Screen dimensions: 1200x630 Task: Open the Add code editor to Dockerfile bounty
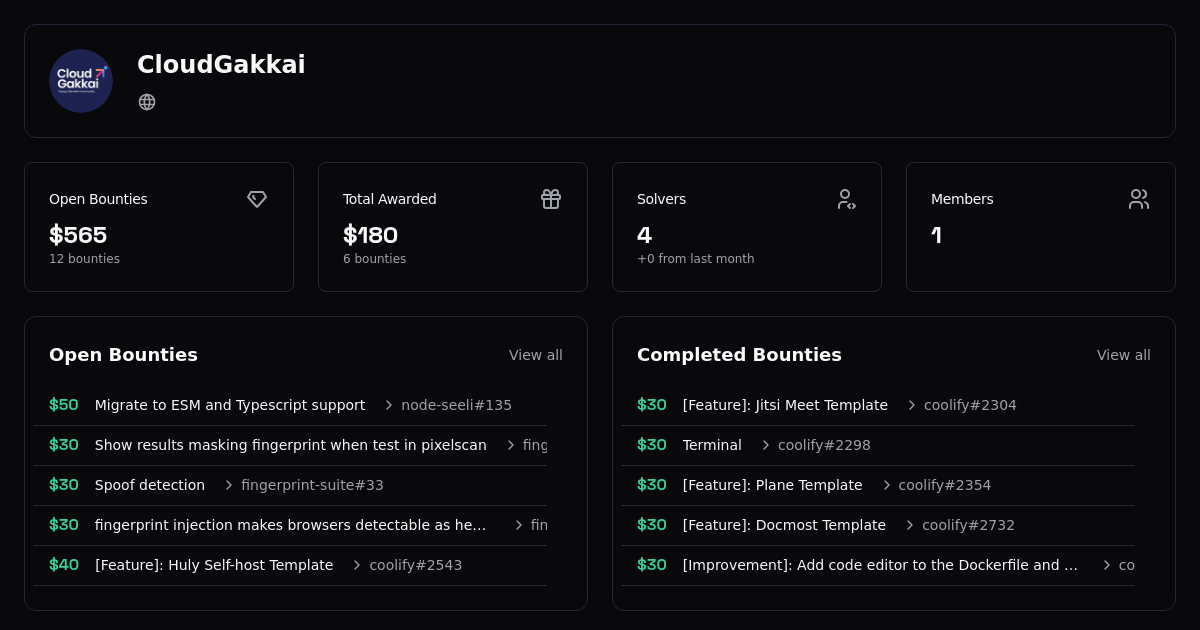pos(880,565)
